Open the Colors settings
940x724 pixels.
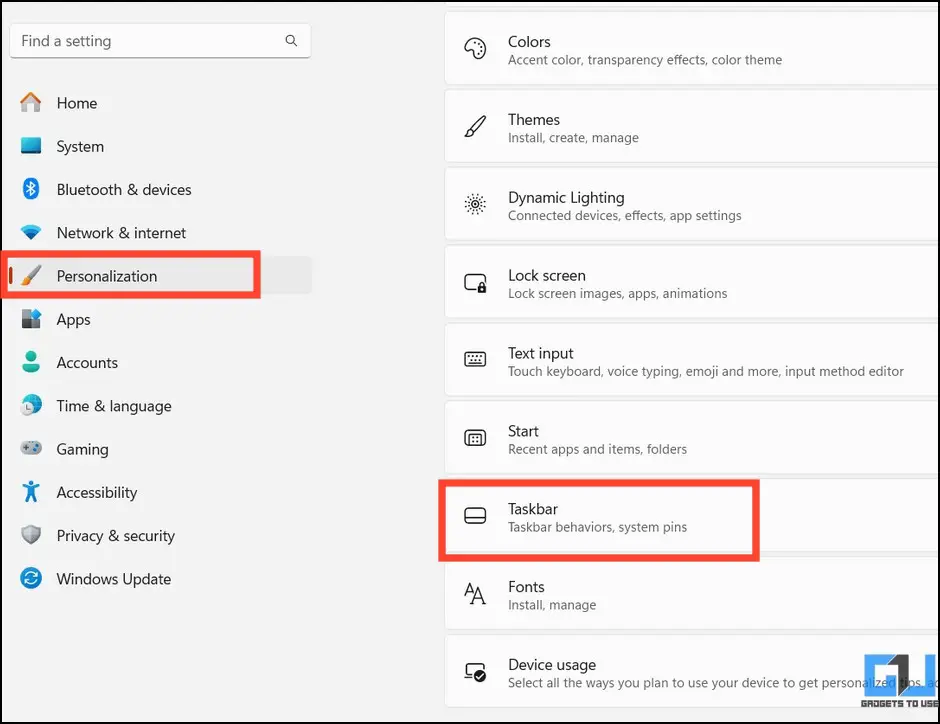point(692,49)
